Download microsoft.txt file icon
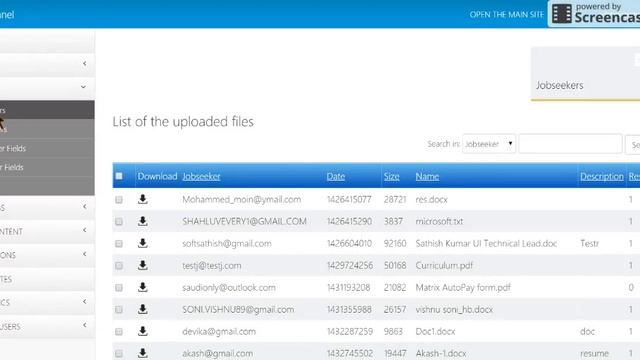 click(x=142, y=221)
